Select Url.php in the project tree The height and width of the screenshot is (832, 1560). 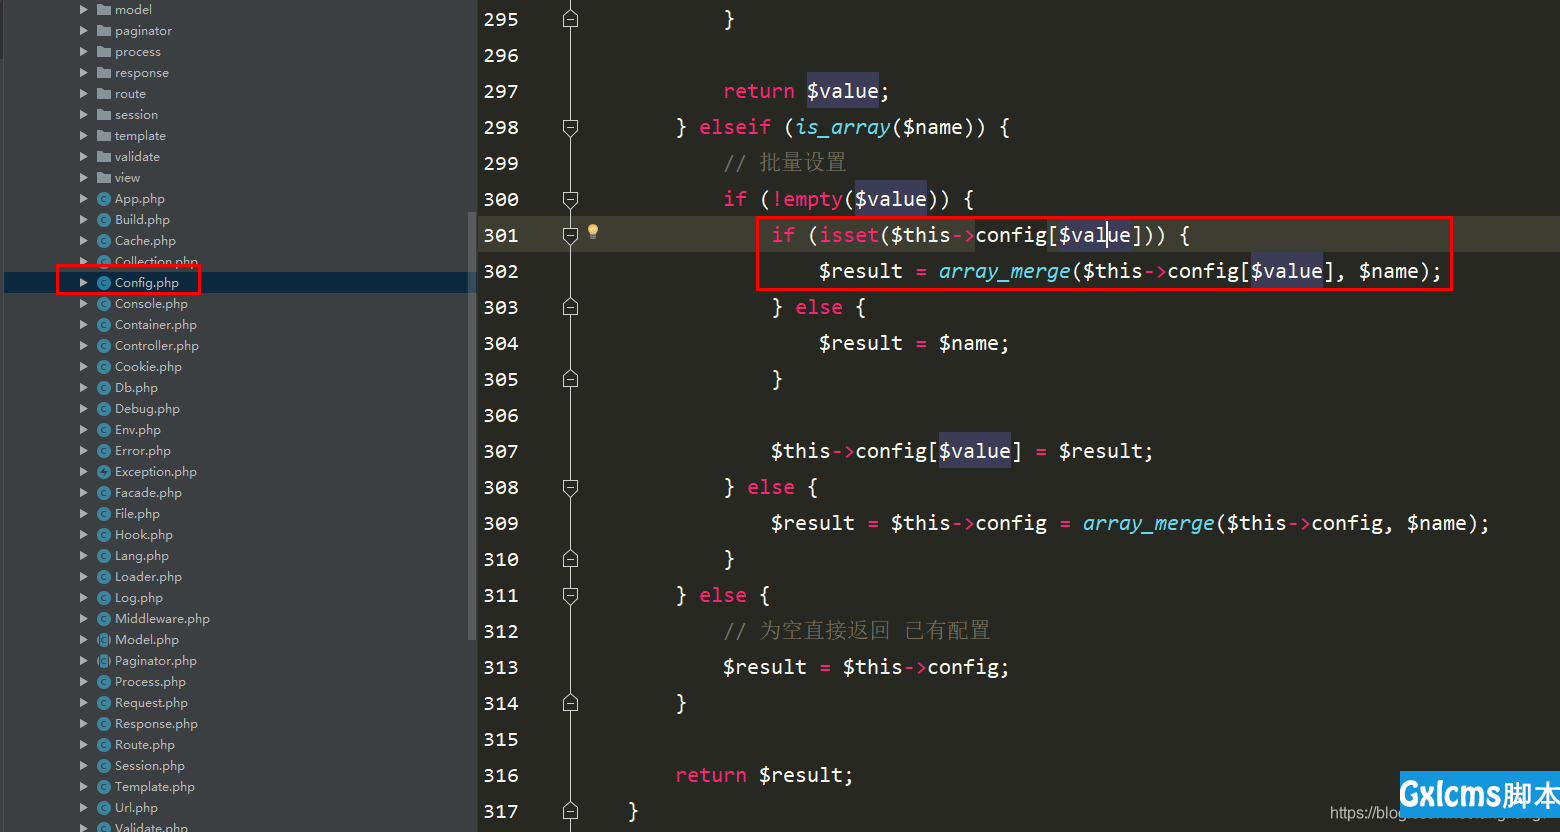[136, 808]
